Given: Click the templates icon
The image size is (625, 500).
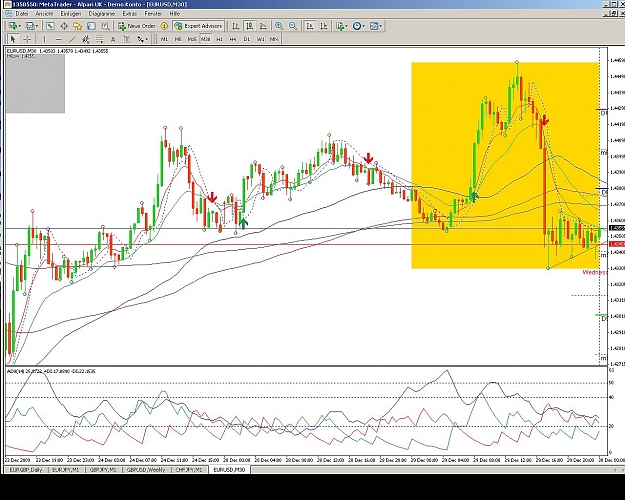Looking at the screenshot, I should (374, 26).
